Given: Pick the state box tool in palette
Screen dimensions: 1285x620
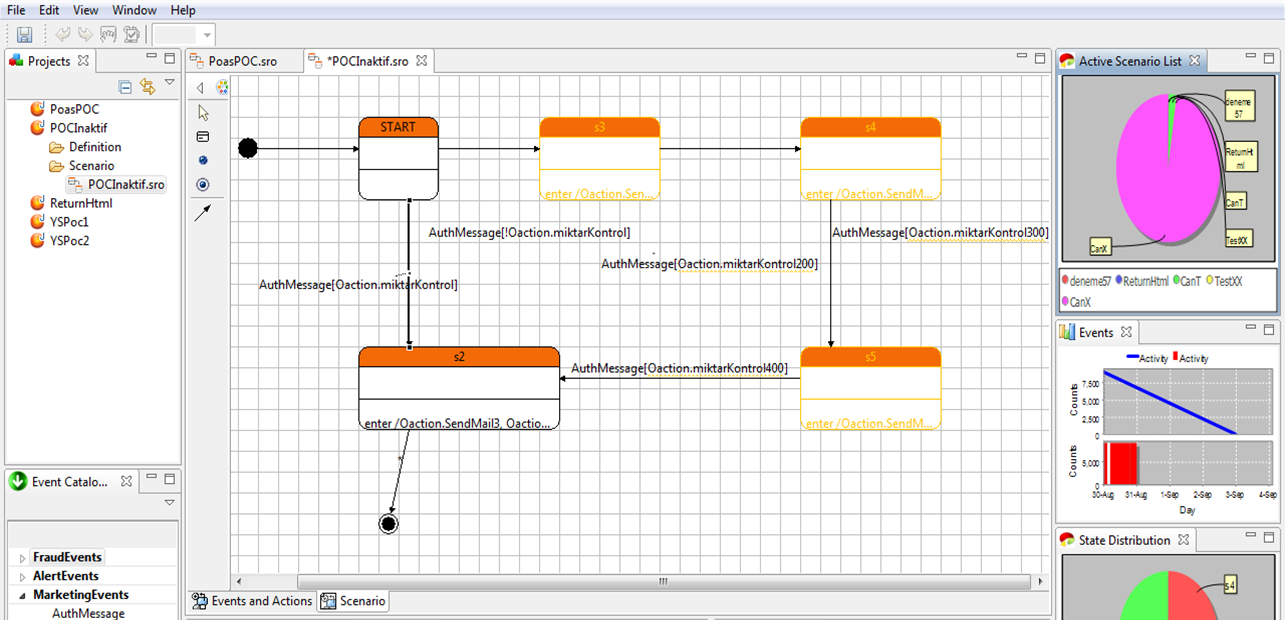Looking at the screenshot, I should 204,137.
